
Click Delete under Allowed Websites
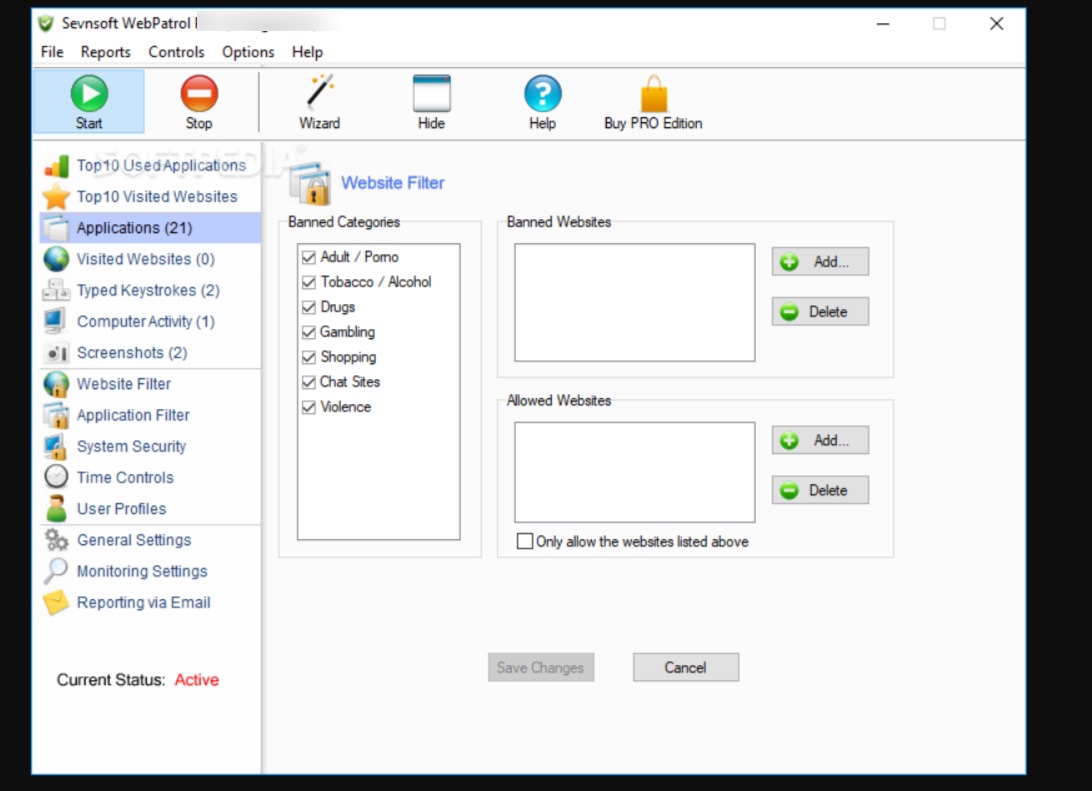820,490
